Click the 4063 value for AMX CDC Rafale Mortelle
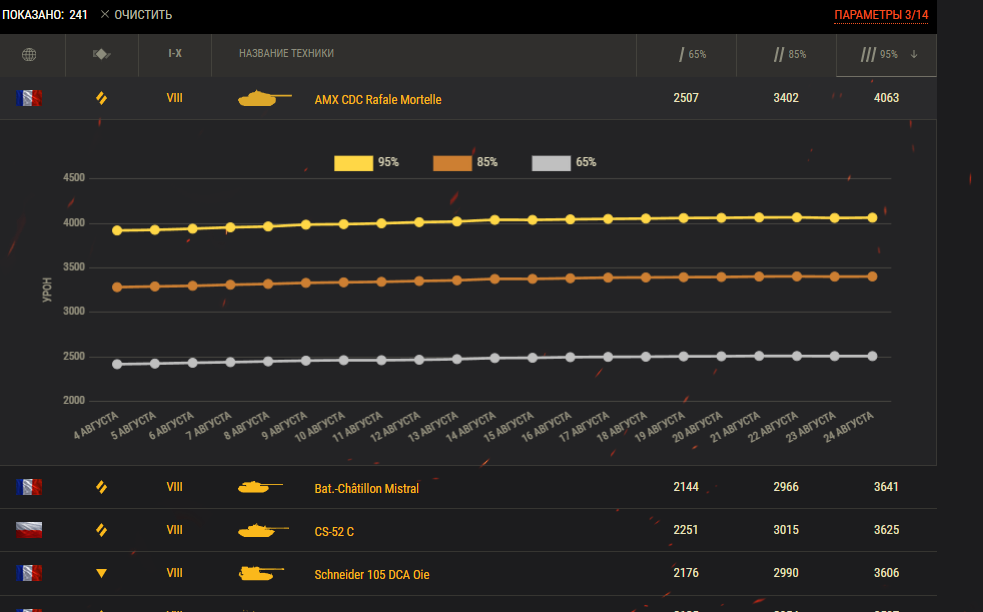The image size is (983, 612). tap(886, 98)
